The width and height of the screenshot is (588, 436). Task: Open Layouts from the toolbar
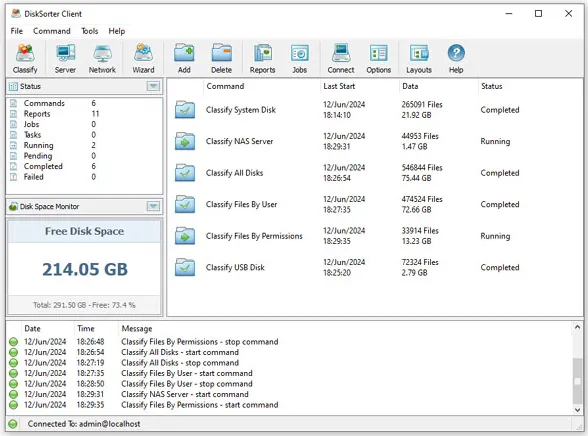pos(419,58)
